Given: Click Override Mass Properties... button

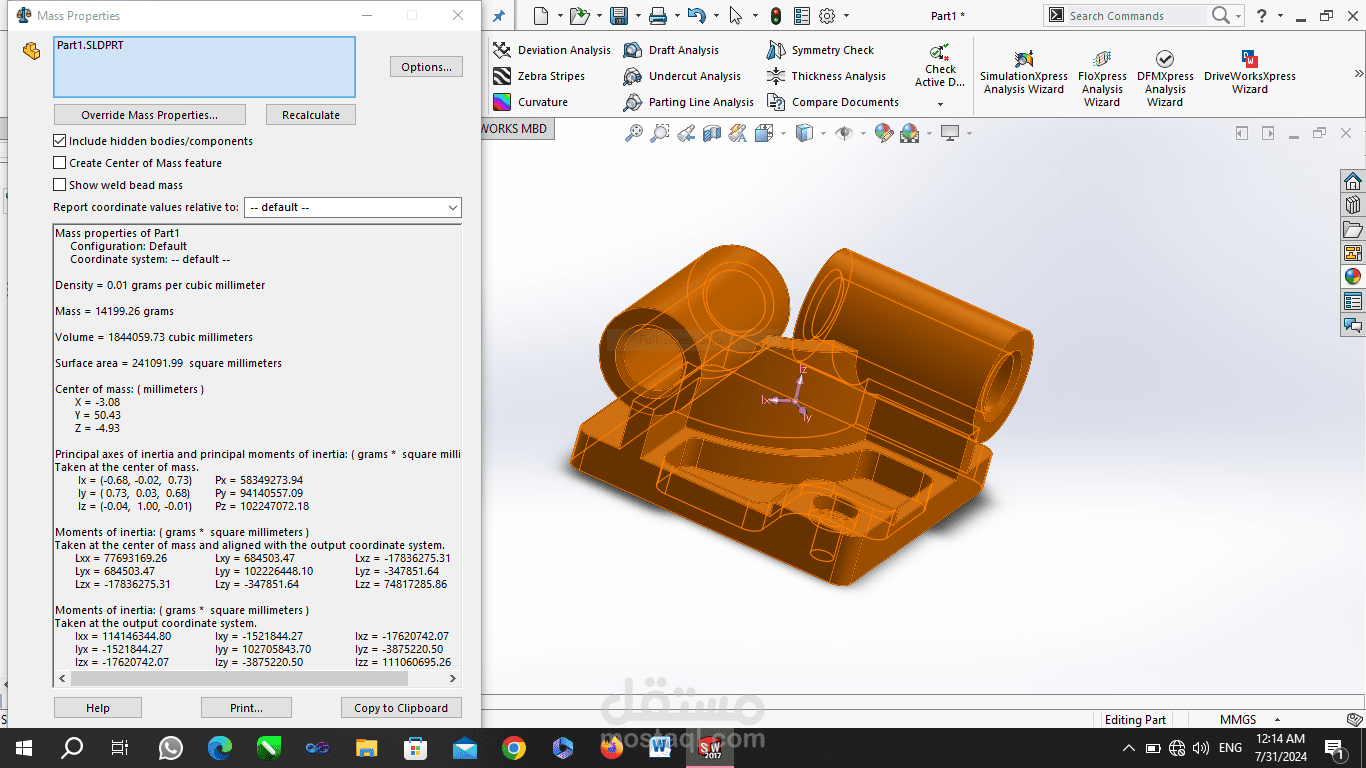Looking at the screenshot, I should click(149, 115).
